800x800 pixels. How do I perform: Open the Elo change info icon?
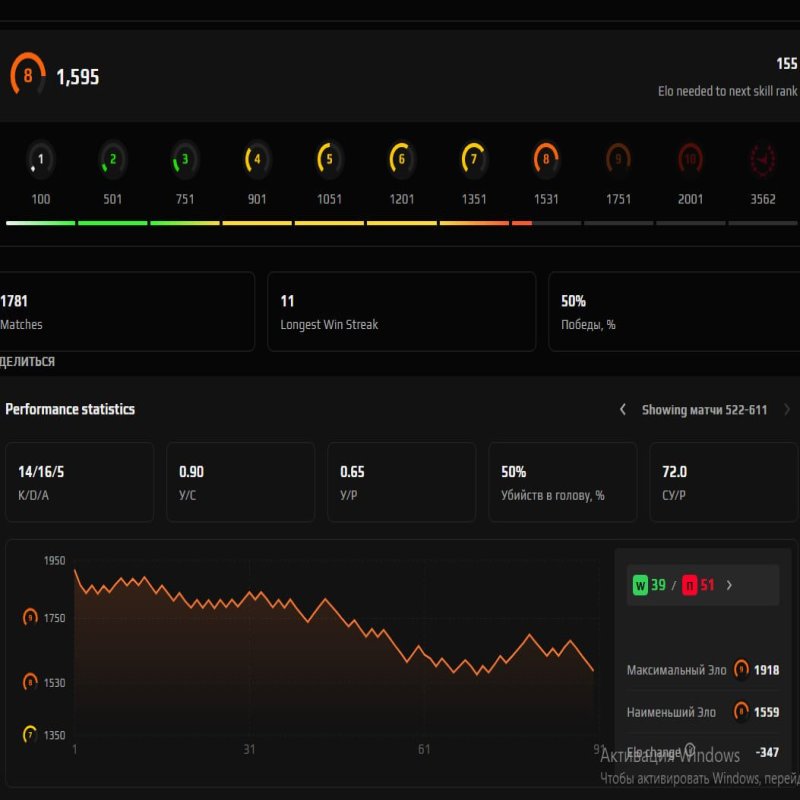point(690,748)
